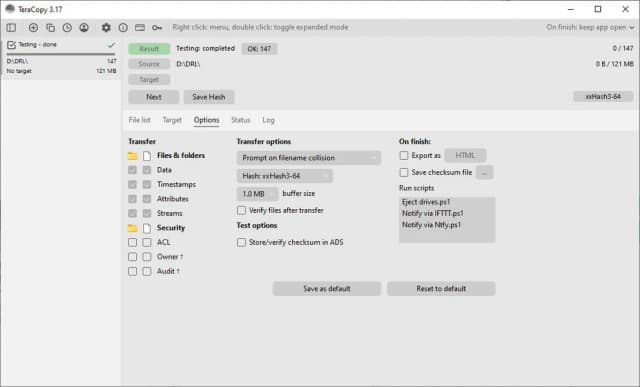640x387 pixels.
Task: Toggle Data folder checkbox
Action: point(132,170)
